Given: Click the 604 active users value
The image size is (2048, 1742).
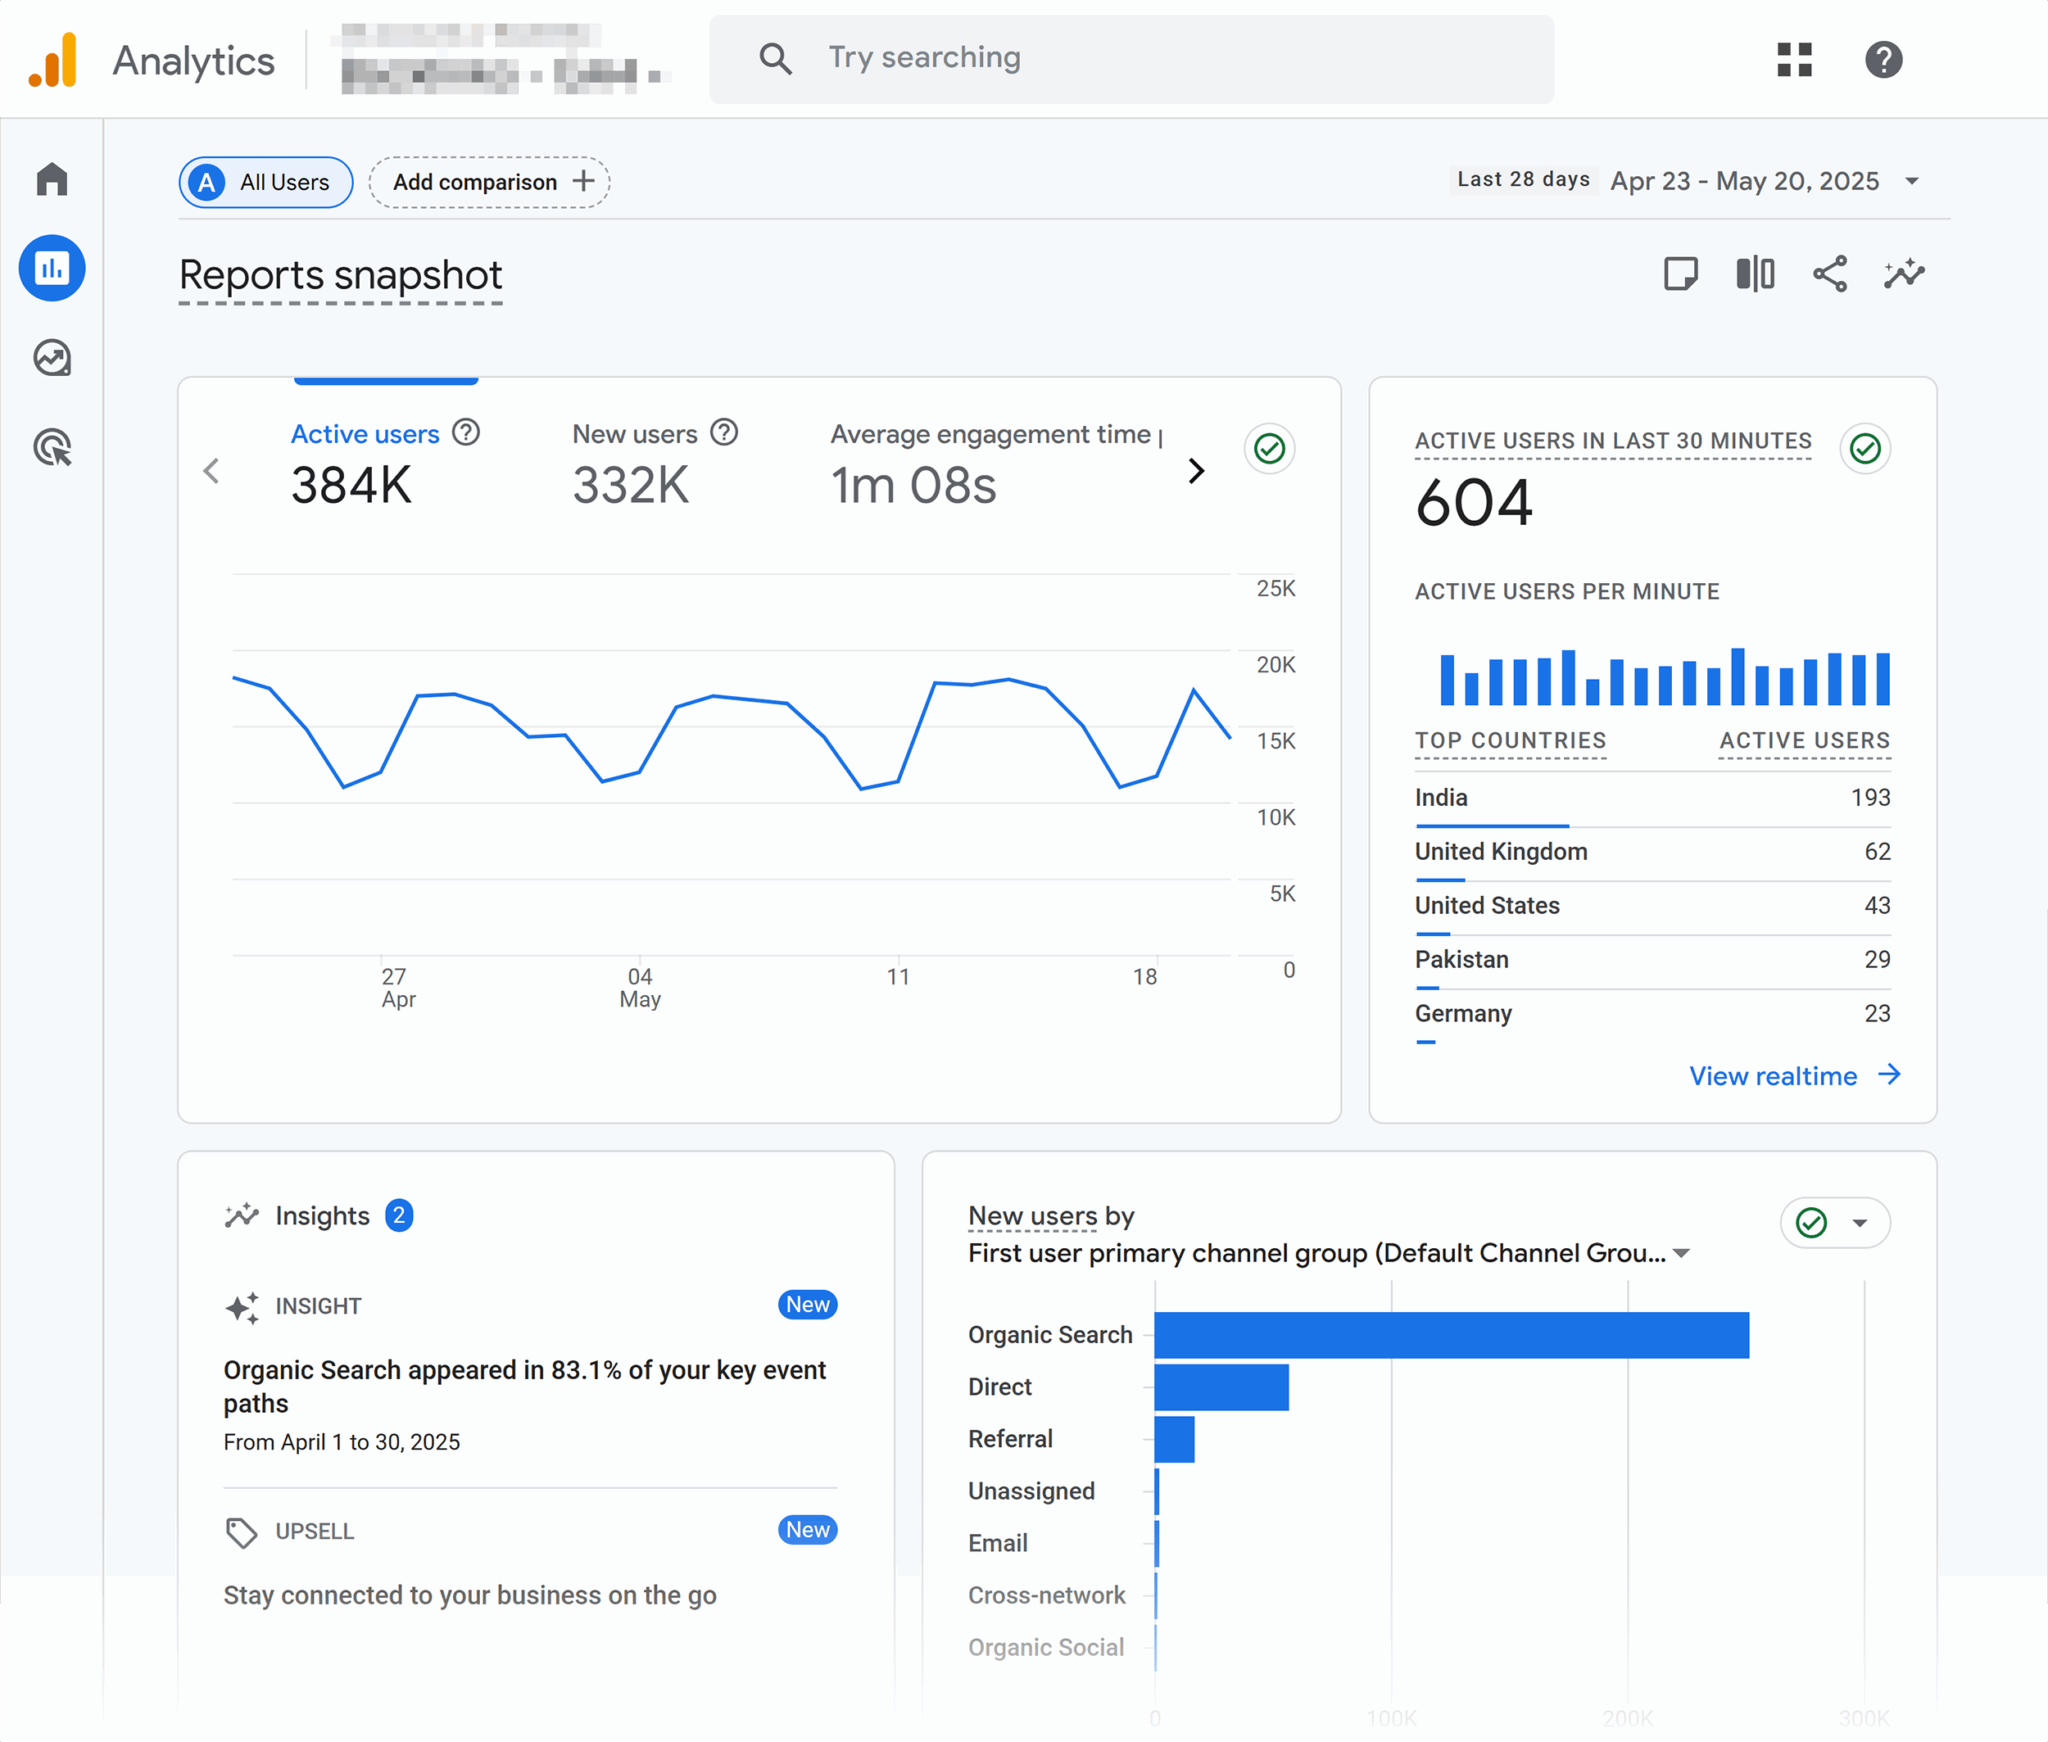Looking at the screenshot, I should click(x=1474, y=502).
